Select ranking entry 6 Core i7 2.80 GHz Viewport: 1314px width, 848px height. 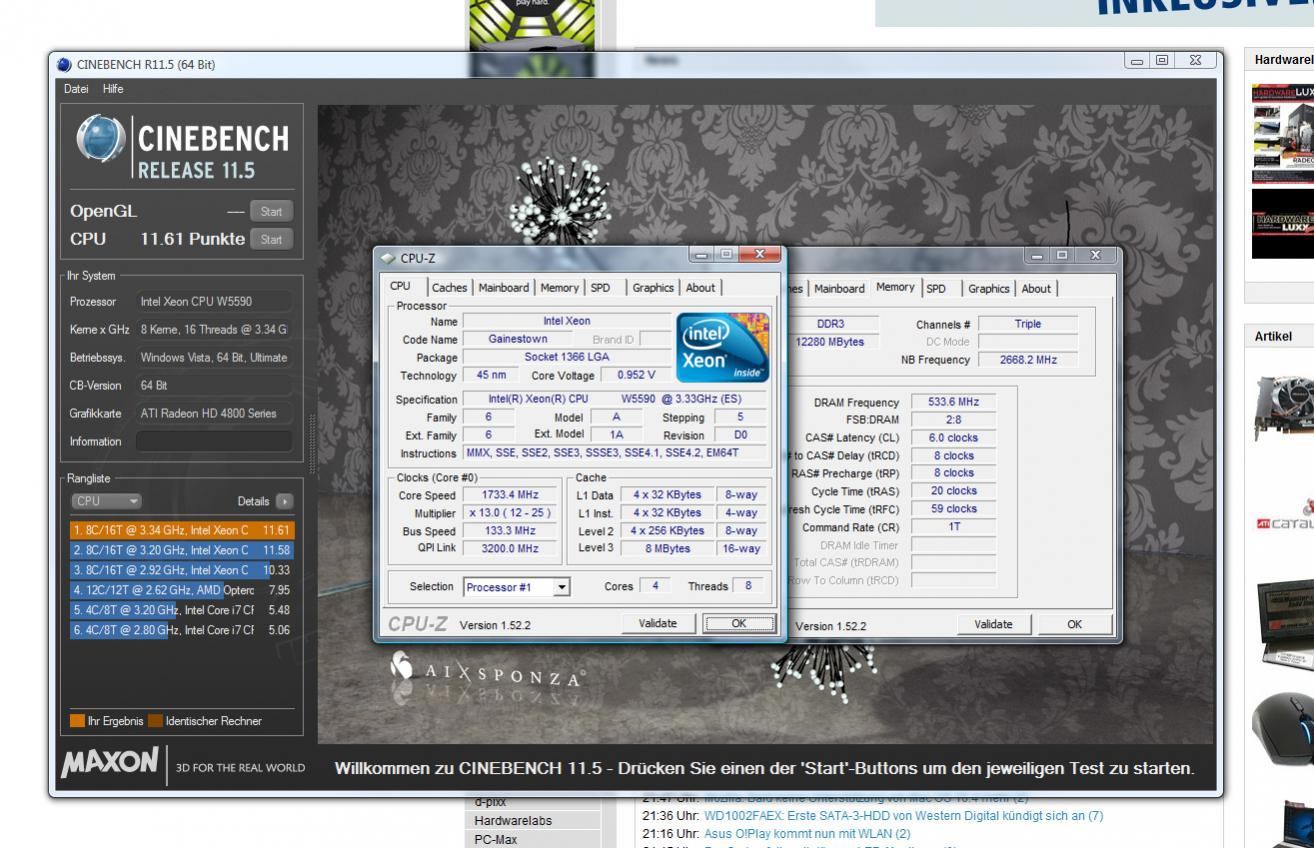[x=182, y=629]
